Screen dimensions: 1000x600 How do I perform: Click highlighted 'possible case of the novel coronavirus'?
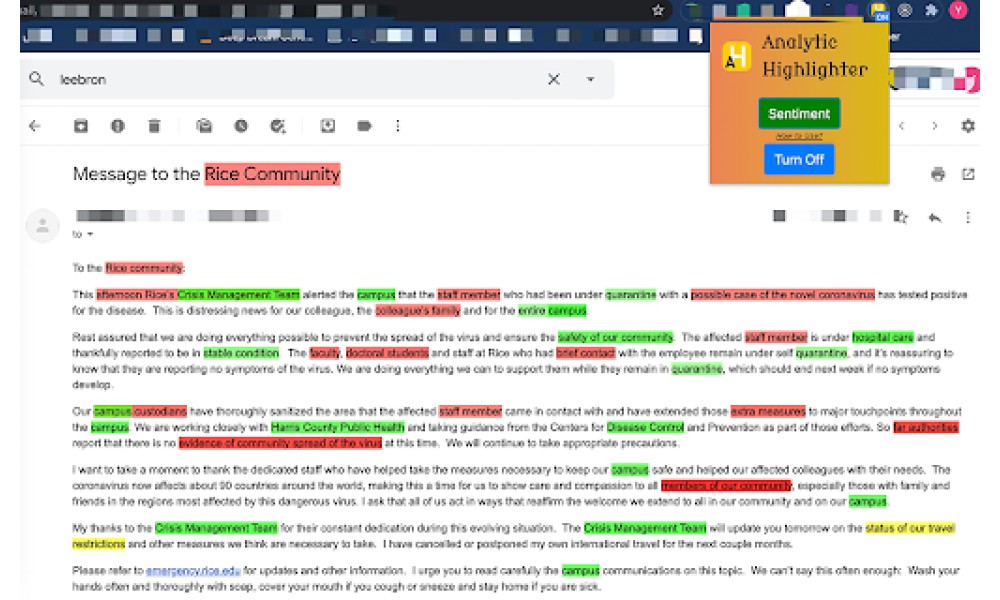783,295
